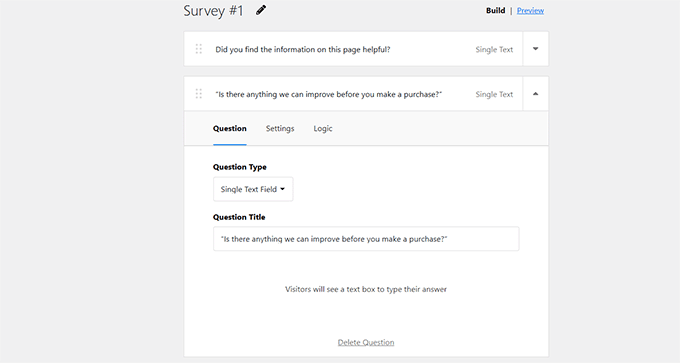Open the Single Text Field question type dropdown
Viewport: 680px width, 363px height.
point(253,189)
